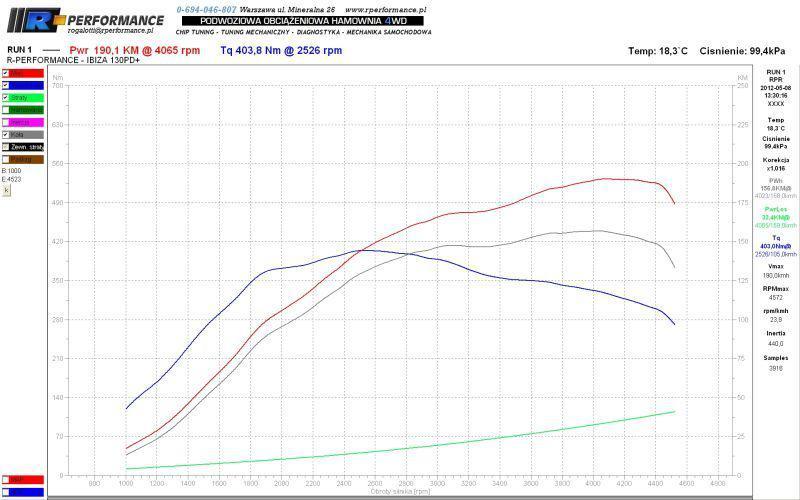This screenshot has height=500, width=800.
Task: Click the 250 tick on the KM axis
Action: (743, 86)
